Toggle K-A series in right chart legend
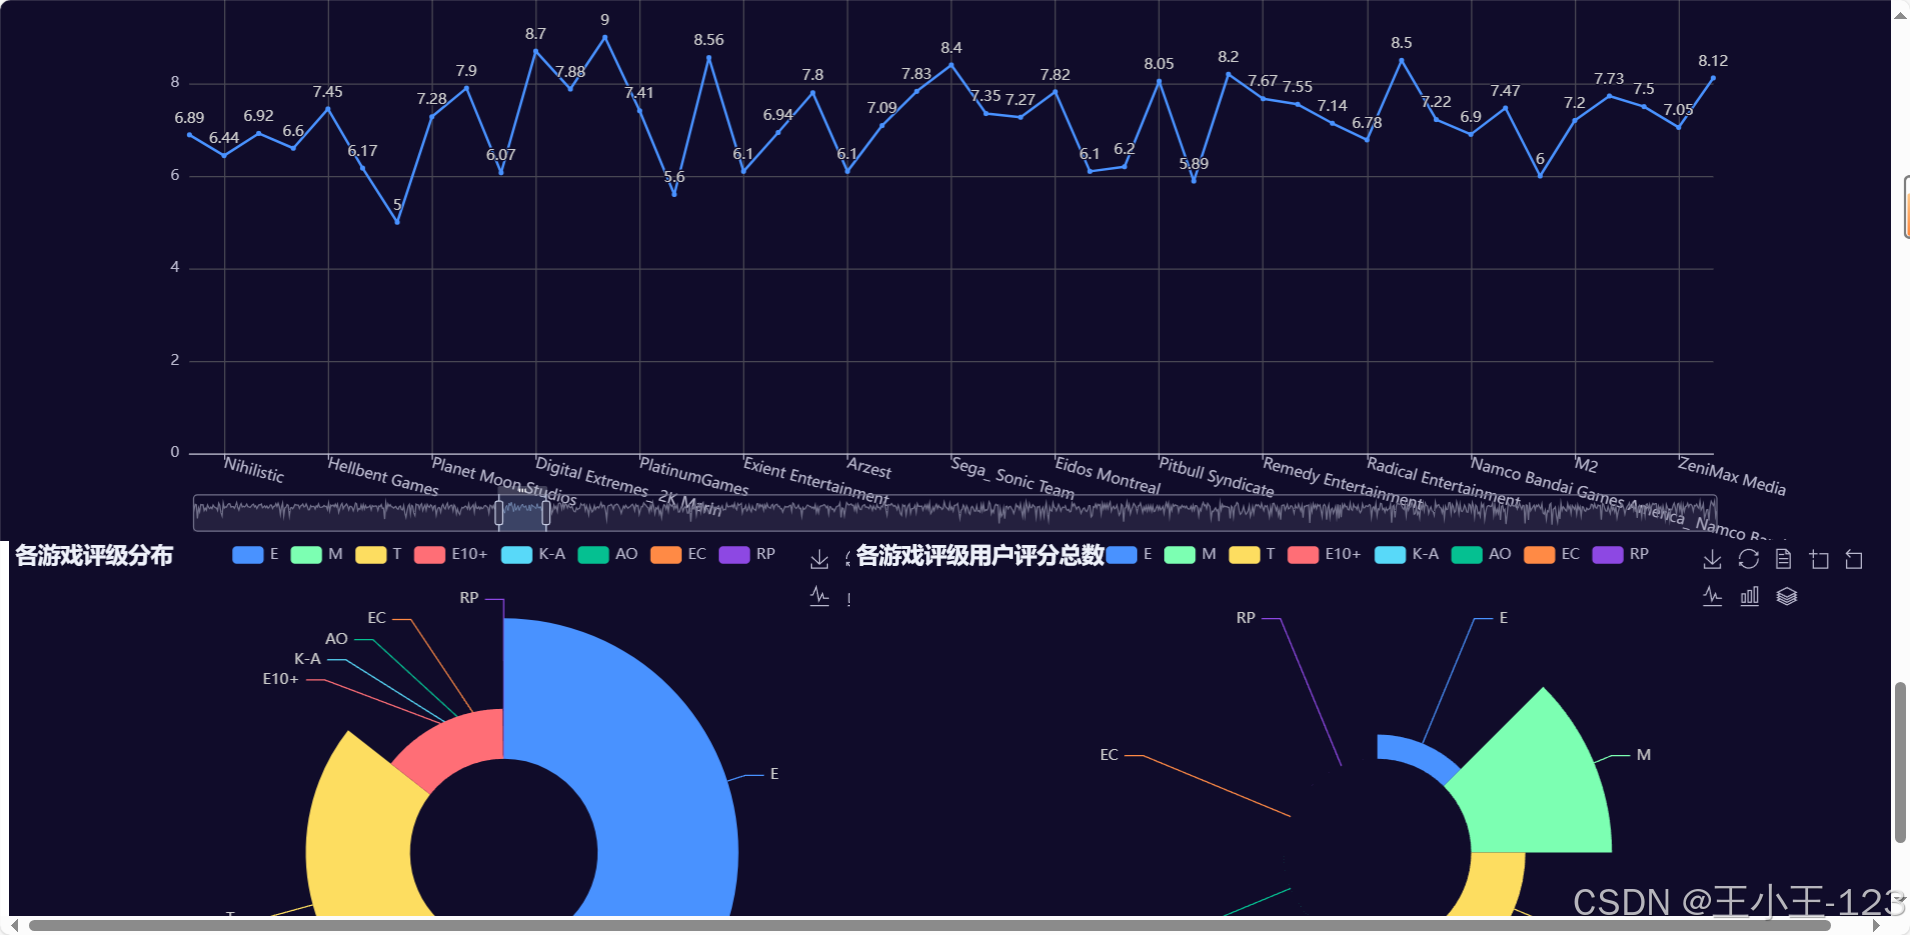Screen dimensions: 1910x935 (1407, 554)
